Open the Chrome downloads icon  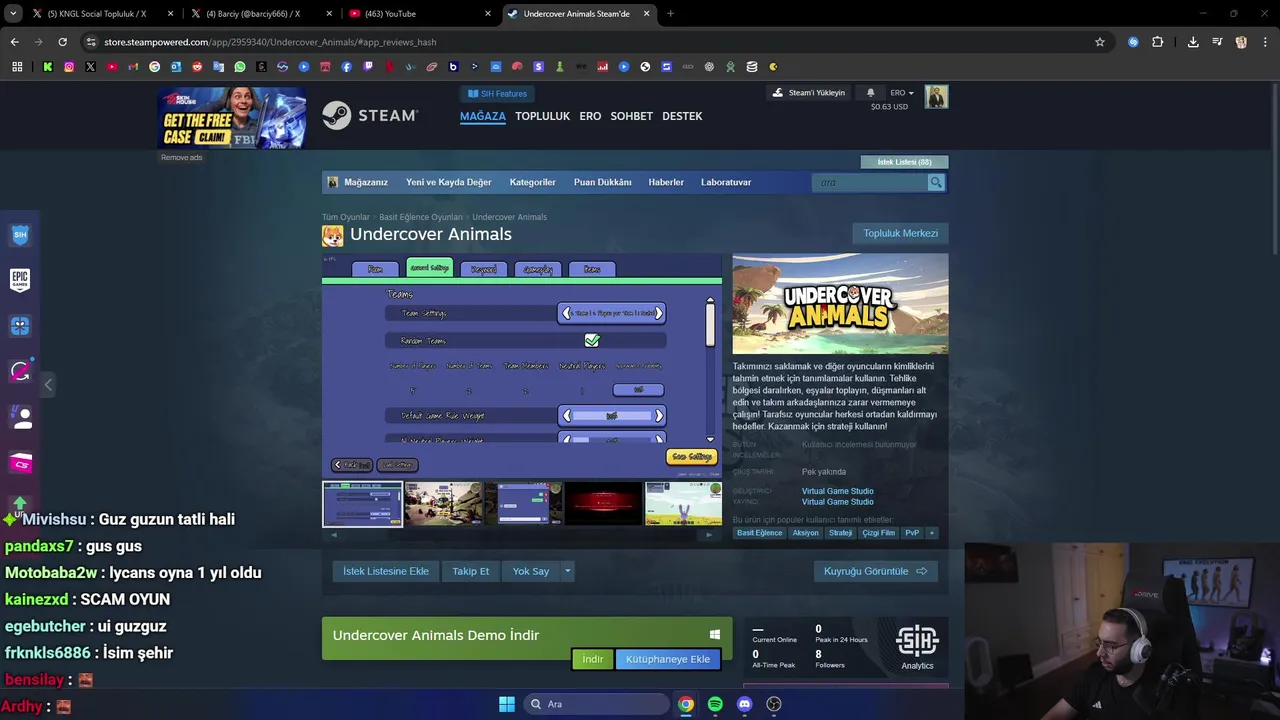click(x=1193, y=42)
